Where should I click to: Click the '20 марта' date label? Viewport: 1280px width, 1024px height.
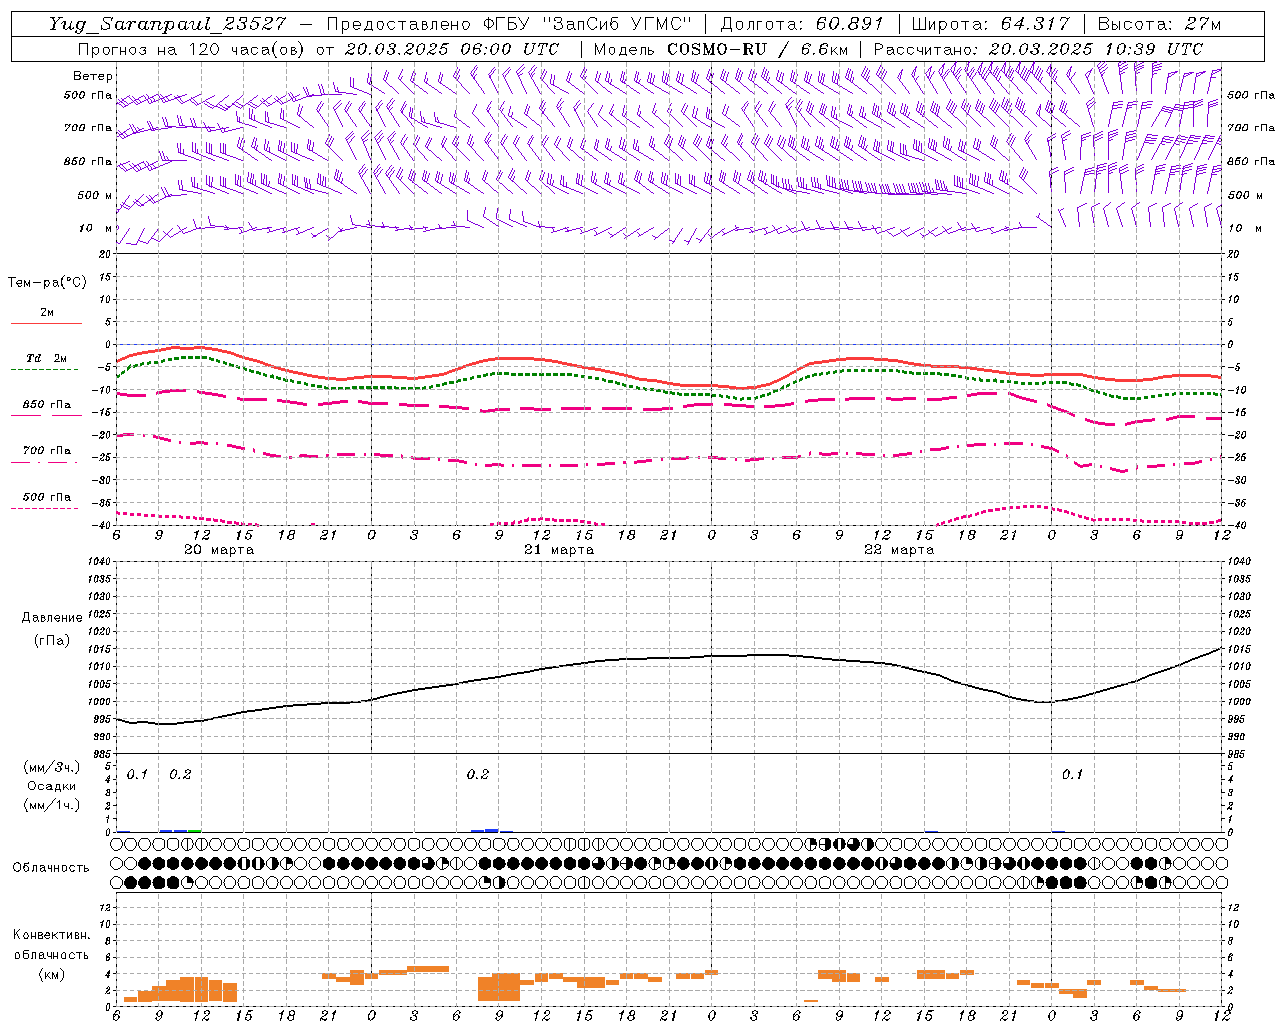click(x=219, y=550)
